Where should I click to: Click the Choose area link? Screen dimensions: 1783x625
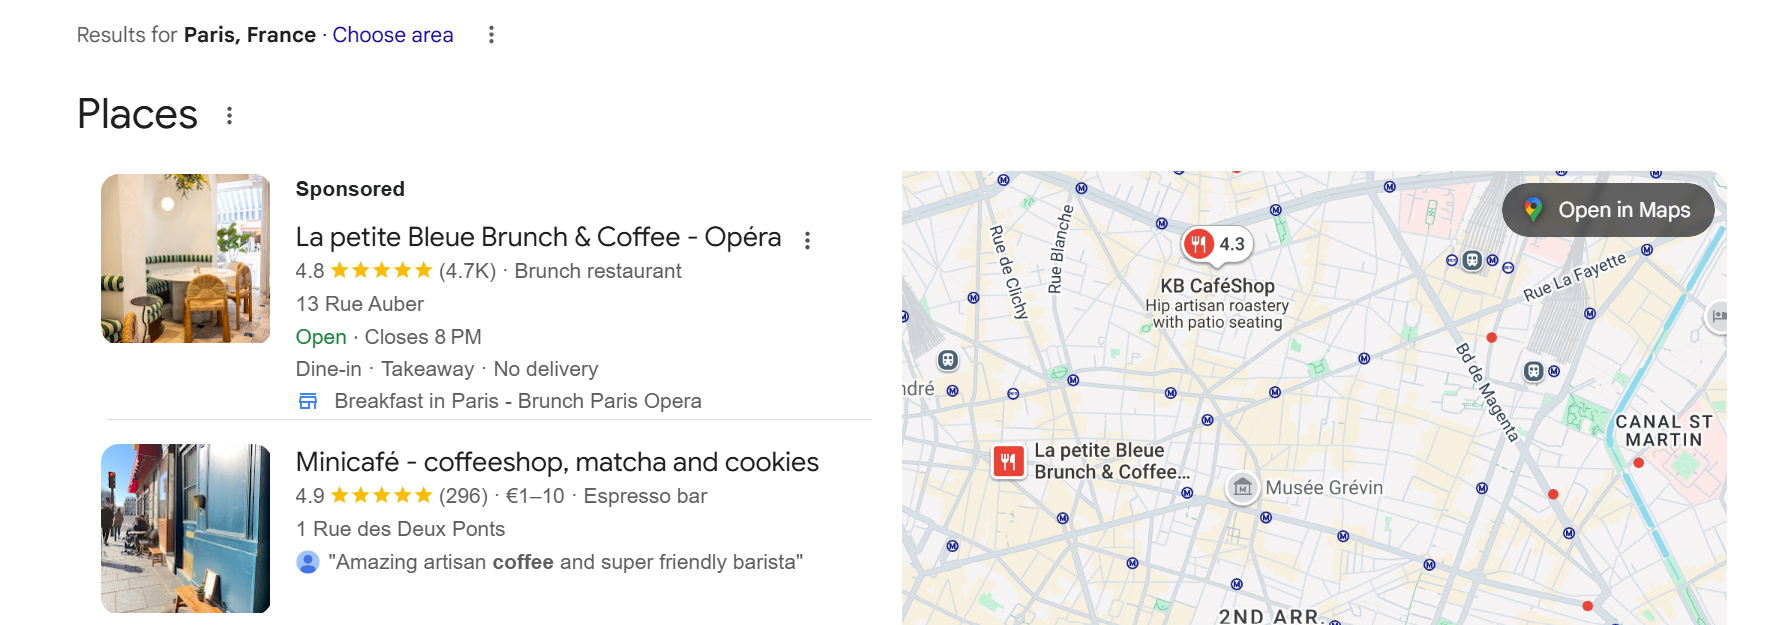[392, 35]
